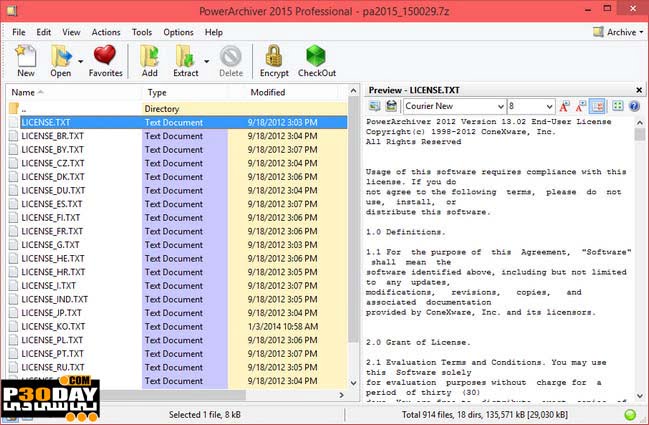Close the Preview panel
This screenshot has height=425, width=649.
tap(639, 90)
